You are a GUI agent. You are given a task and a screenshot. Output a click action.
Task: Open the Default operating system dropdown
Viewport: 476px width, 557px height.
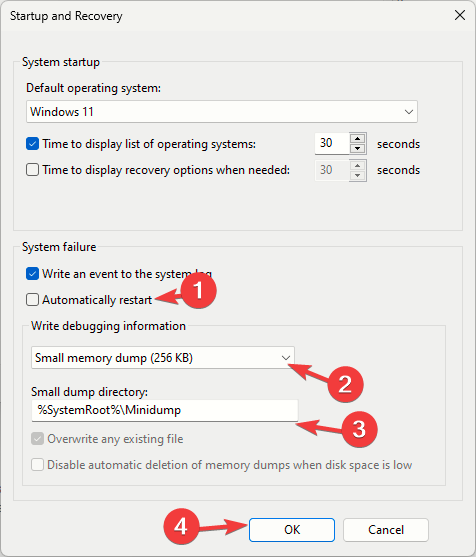coord(409,112)
